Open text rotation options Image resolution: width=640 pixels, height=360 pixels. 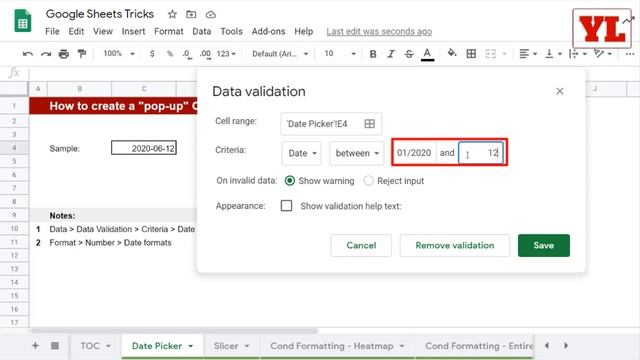coord(602,54)
